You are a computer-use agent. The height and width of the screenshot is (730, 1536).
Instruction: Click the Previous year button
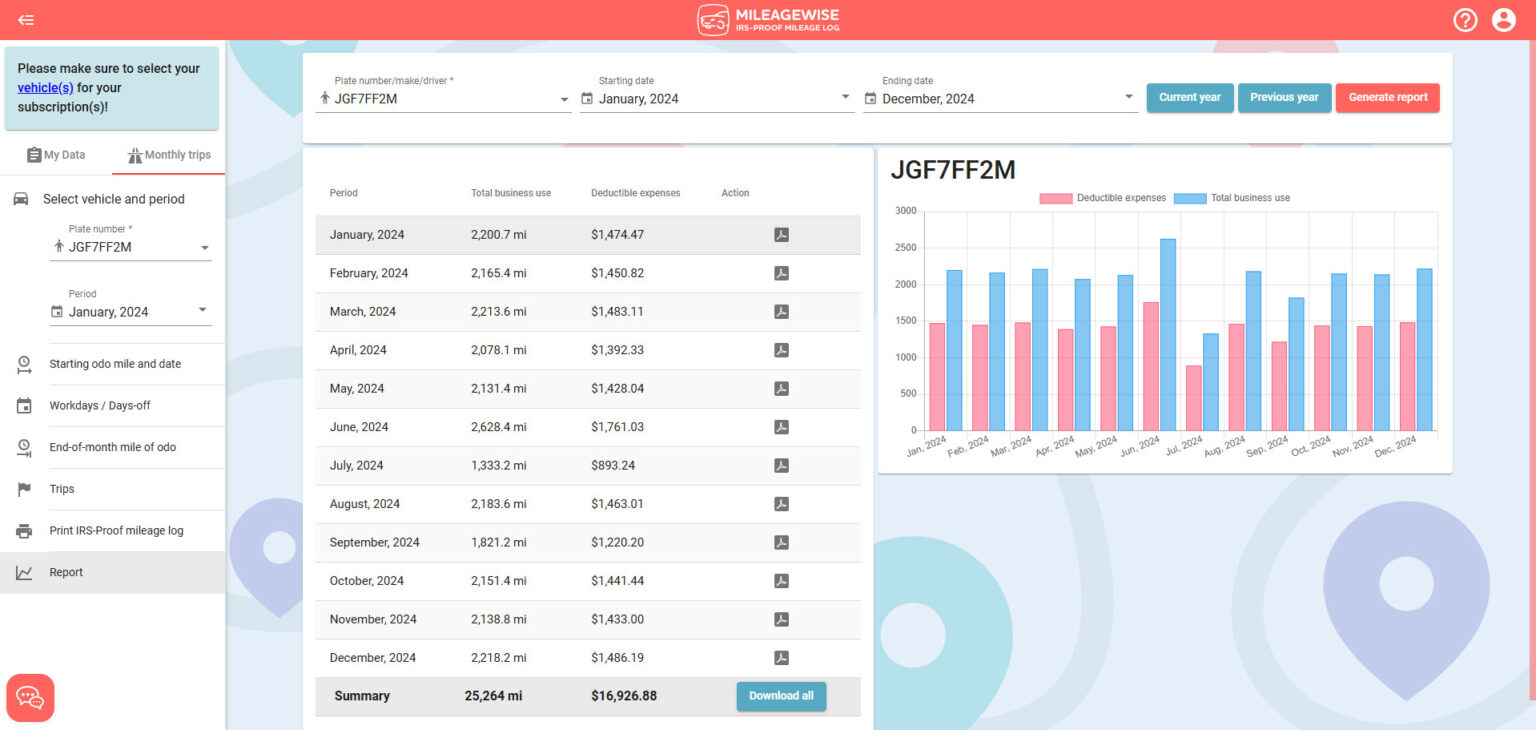pos(1284,98)
